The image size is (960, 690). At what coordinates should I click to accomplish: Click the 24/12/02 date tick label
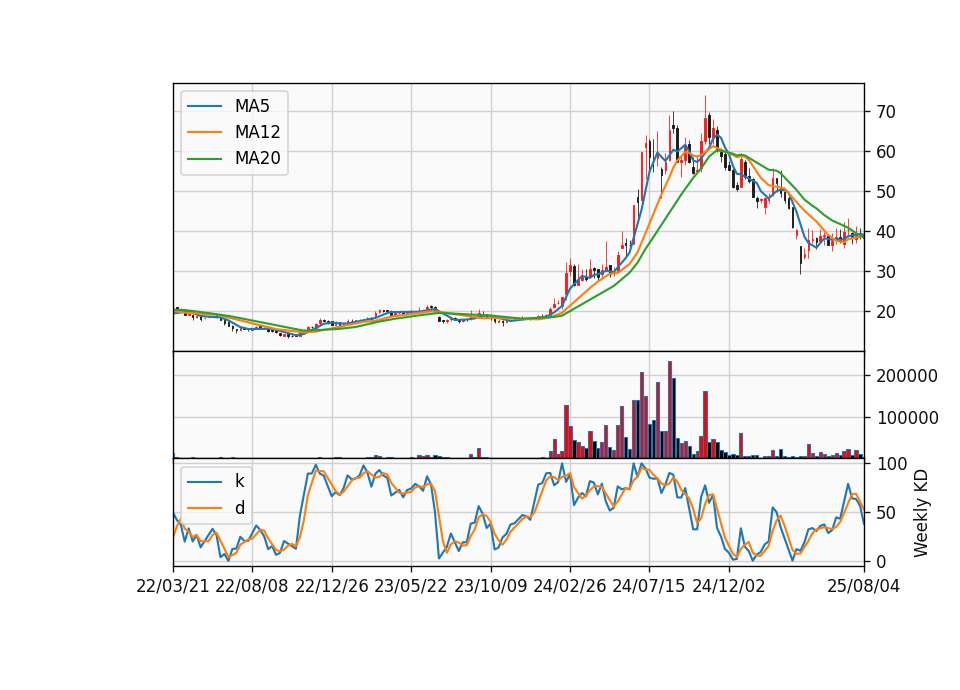point(729,586)
